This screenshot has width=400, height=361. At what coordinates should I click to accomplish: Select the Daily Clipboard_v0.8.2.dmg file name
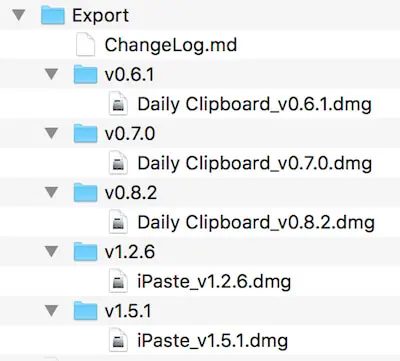tap(256, 223)
